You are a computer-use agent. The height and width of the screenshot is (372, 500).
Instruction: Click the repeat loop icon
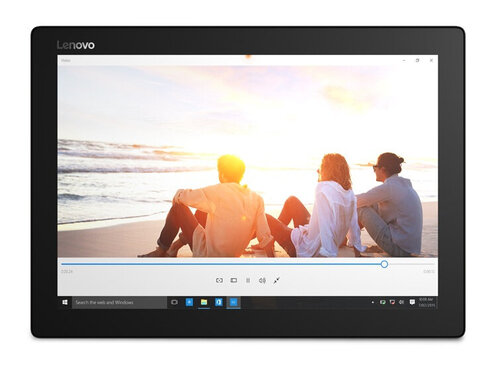tap(219, 281)
